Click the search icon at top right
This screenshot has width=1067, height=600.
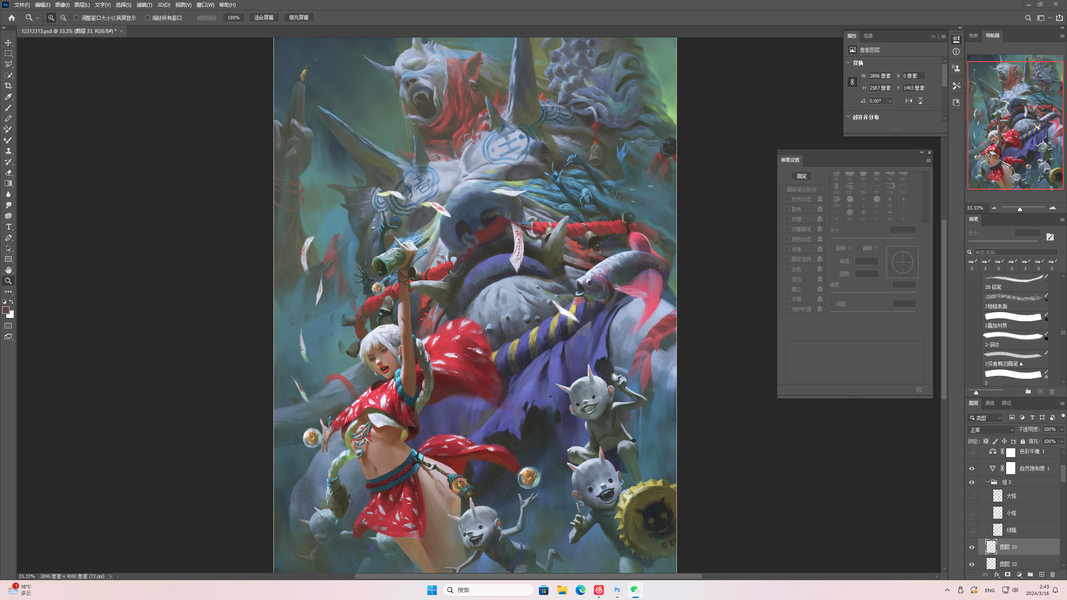point(1028,18)
